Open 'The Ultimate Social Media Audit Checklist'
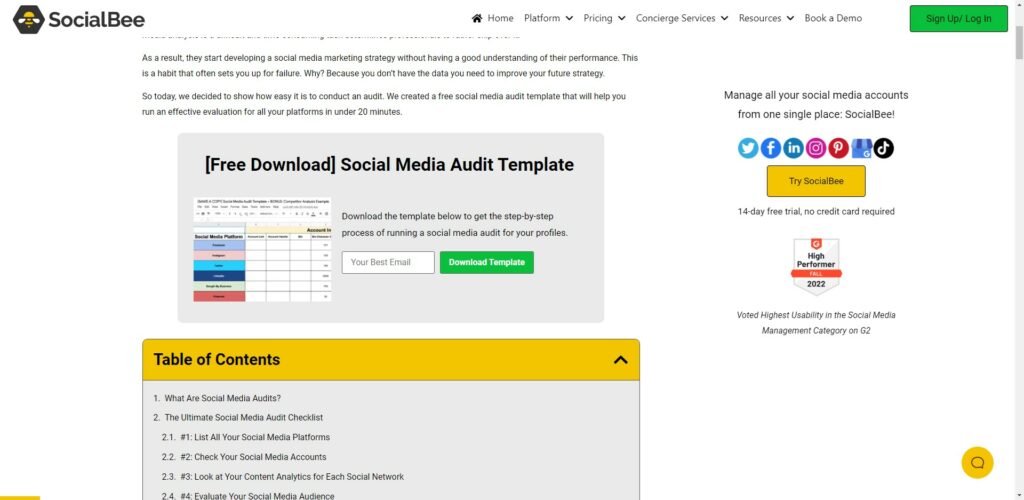Screen dimensions: 1024x500 coord(244,418)
